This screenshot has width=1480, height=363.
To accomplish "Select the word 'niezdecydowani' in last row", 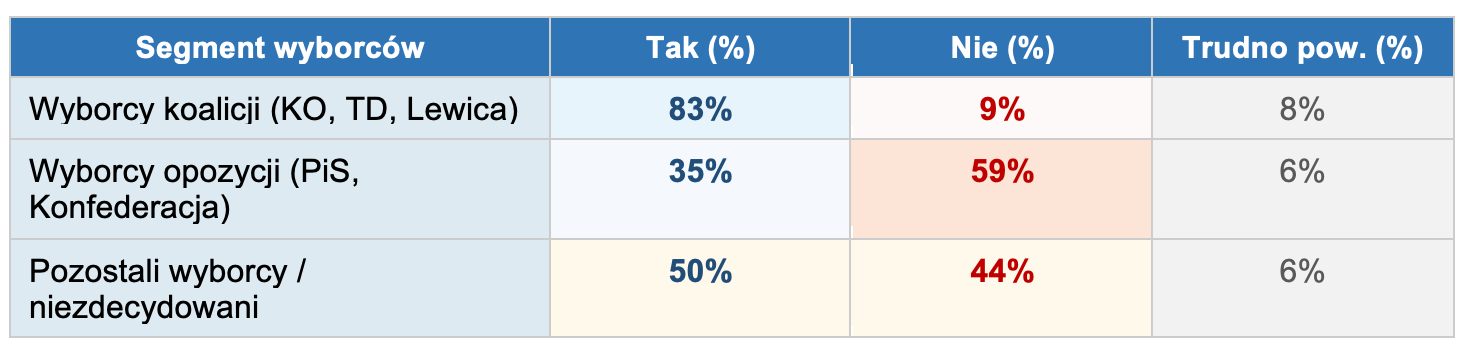I will click(145, 308).
